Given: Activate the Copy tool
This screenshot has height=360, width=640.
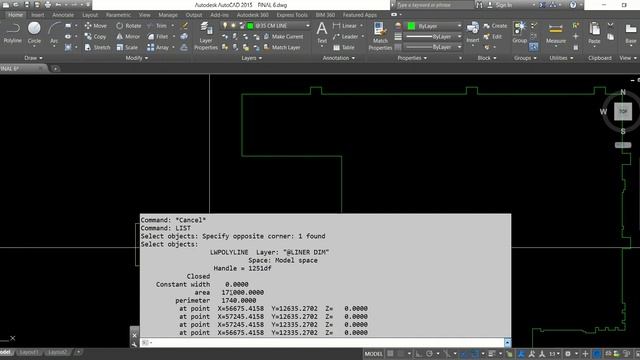Looking at the screenshot, I should coord(96,37).
